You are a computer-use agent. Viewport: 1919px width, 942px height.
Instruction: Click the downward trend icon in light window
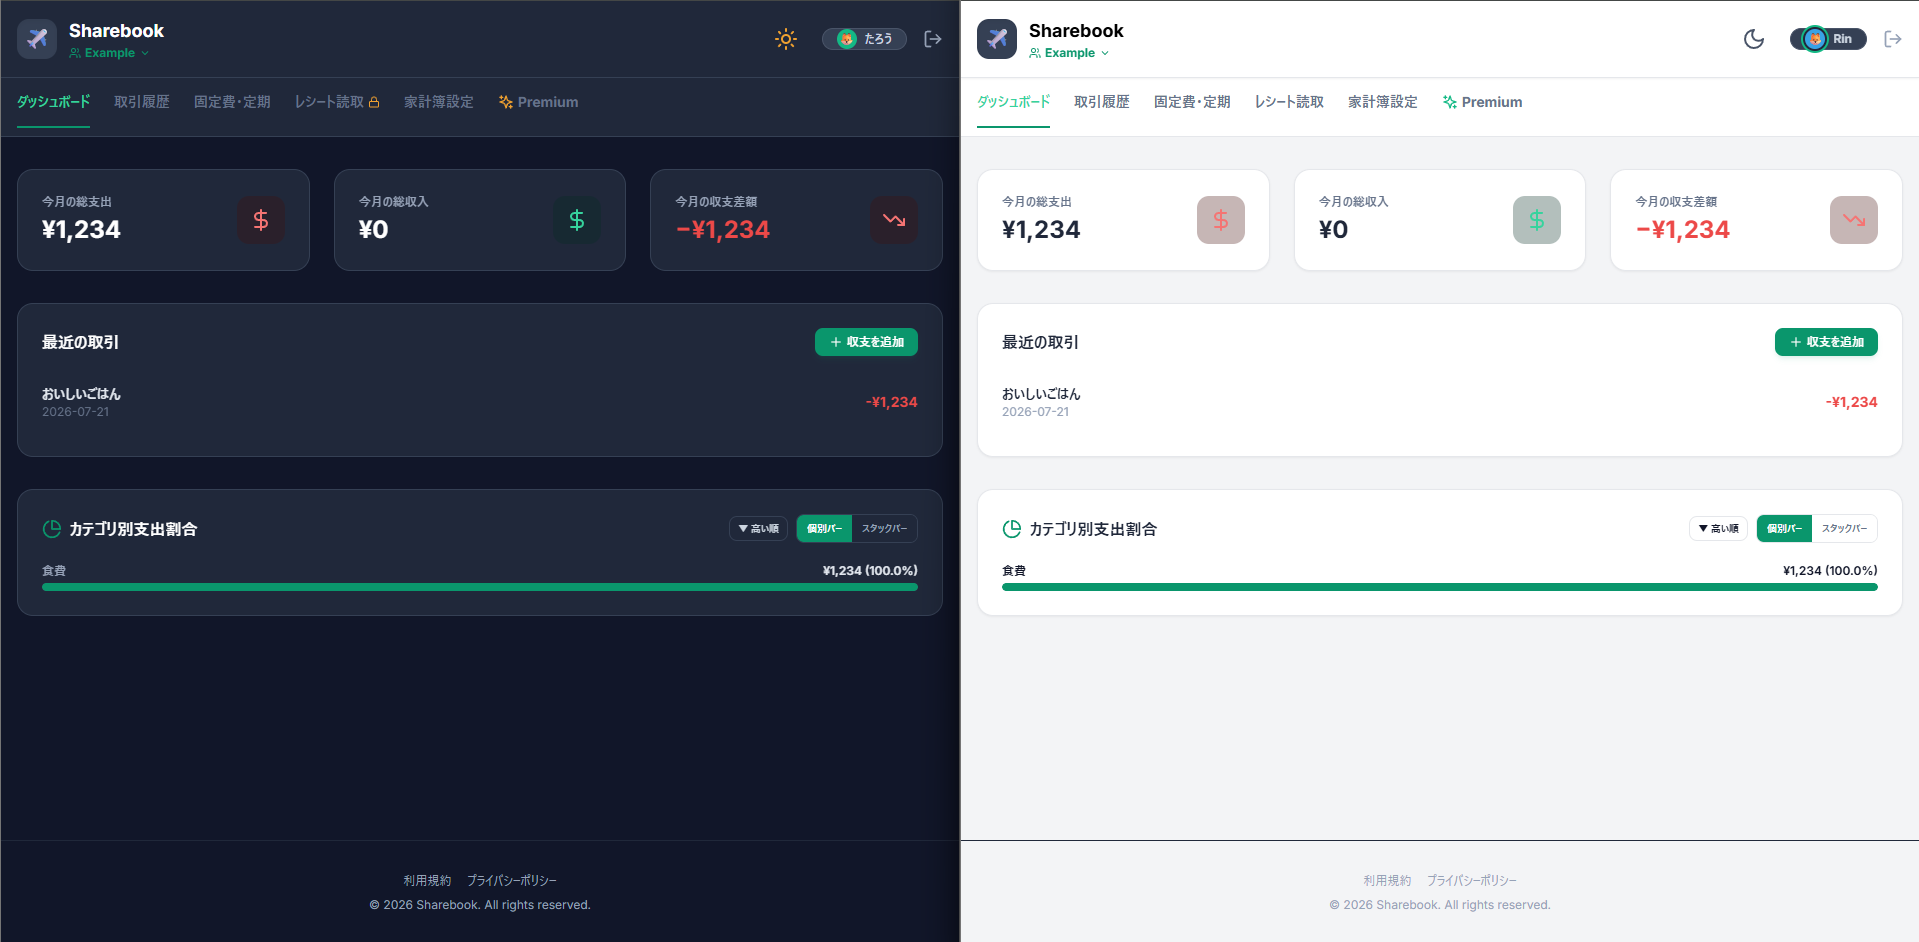[1854, 220]
